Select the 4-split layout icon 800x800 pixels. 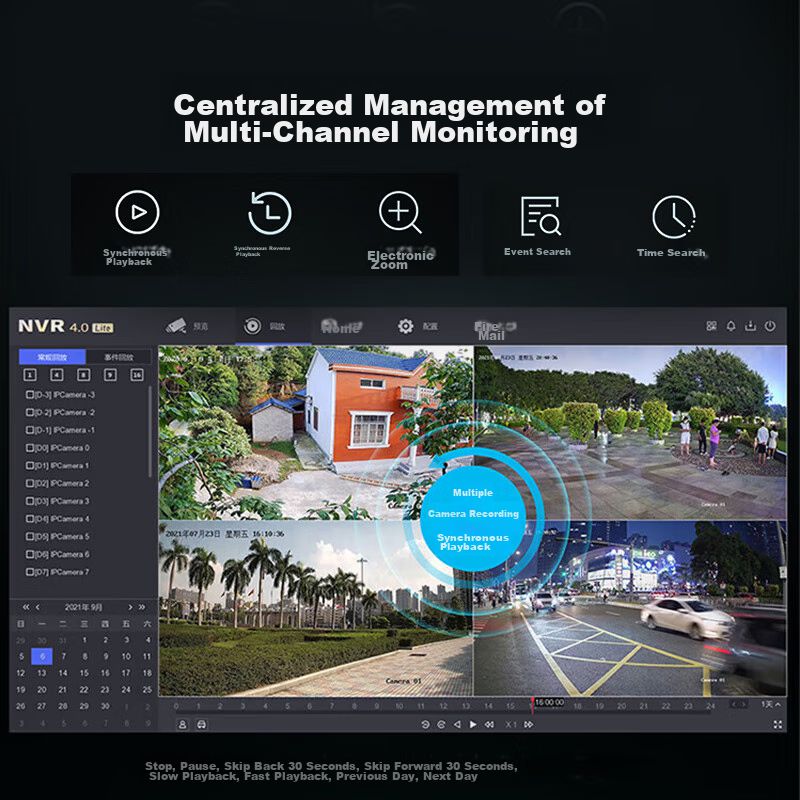(57, 375)
